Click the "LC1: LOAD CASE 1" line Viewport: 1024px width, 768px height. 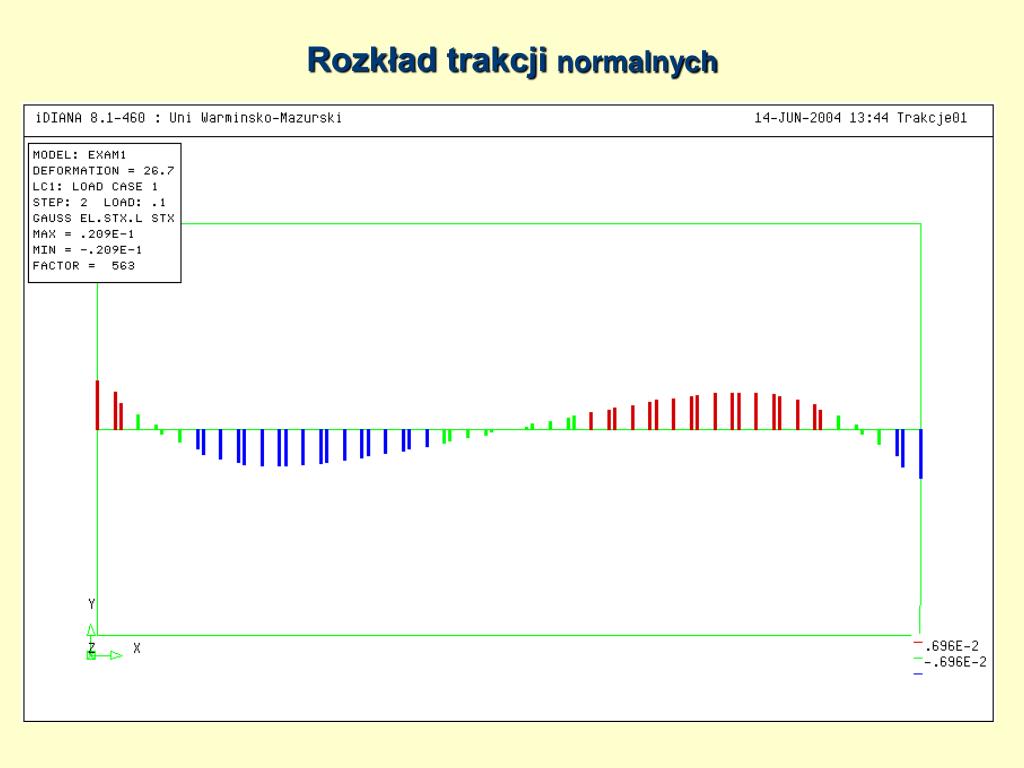tap(95, 186)
